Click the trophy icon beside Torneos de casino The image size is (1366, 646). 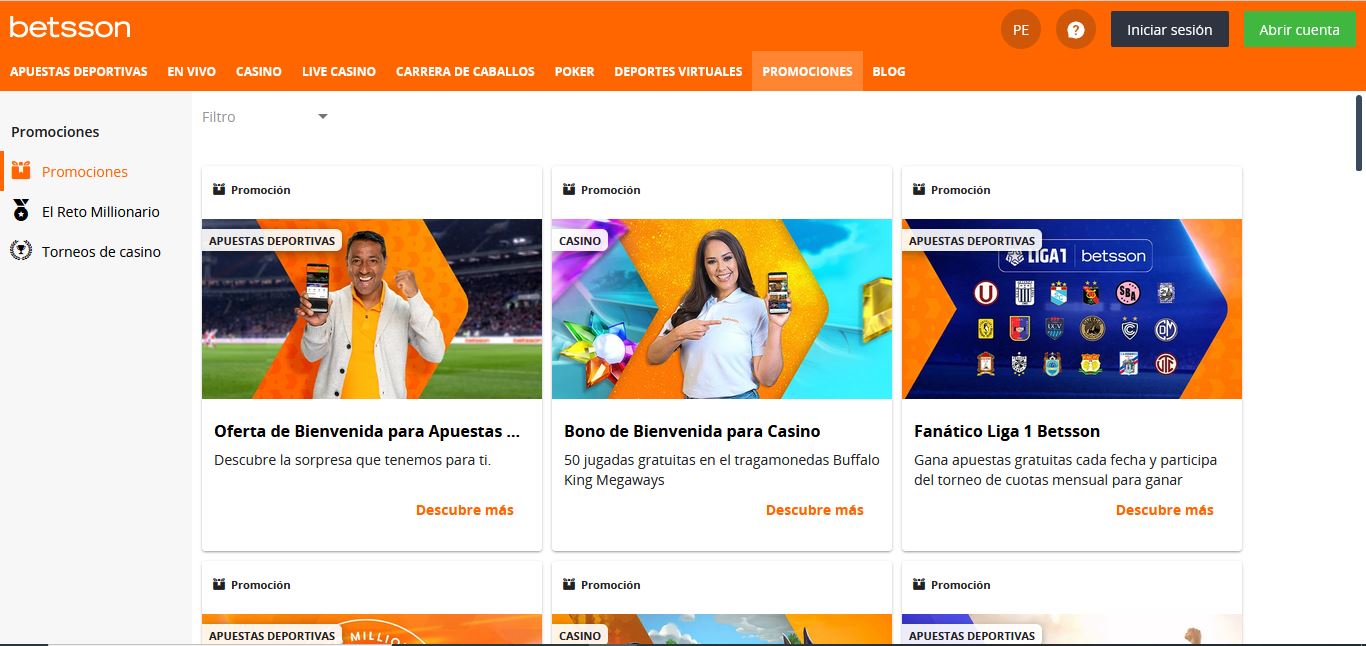(21, 251)
